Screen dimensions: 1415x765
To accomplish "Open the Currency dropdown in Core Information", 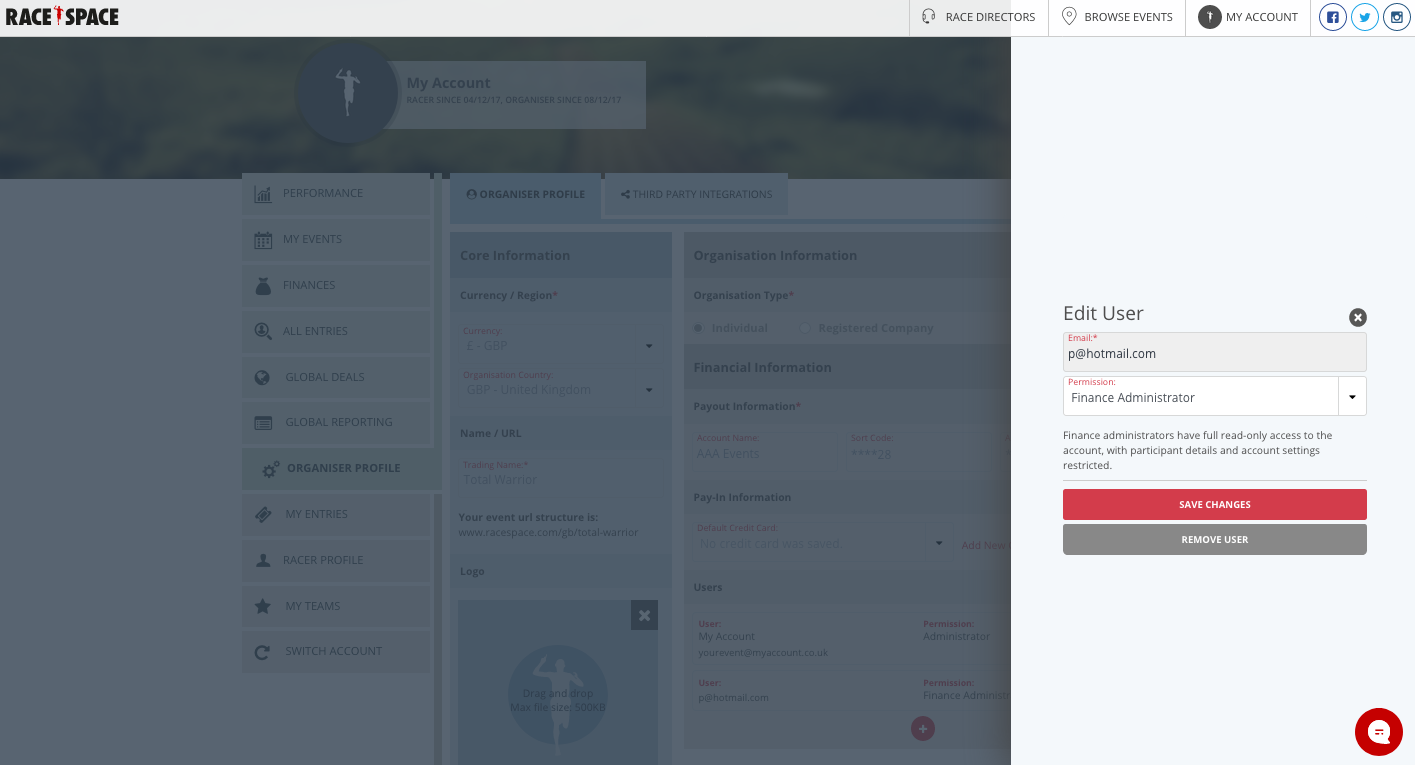I will 649,345.
